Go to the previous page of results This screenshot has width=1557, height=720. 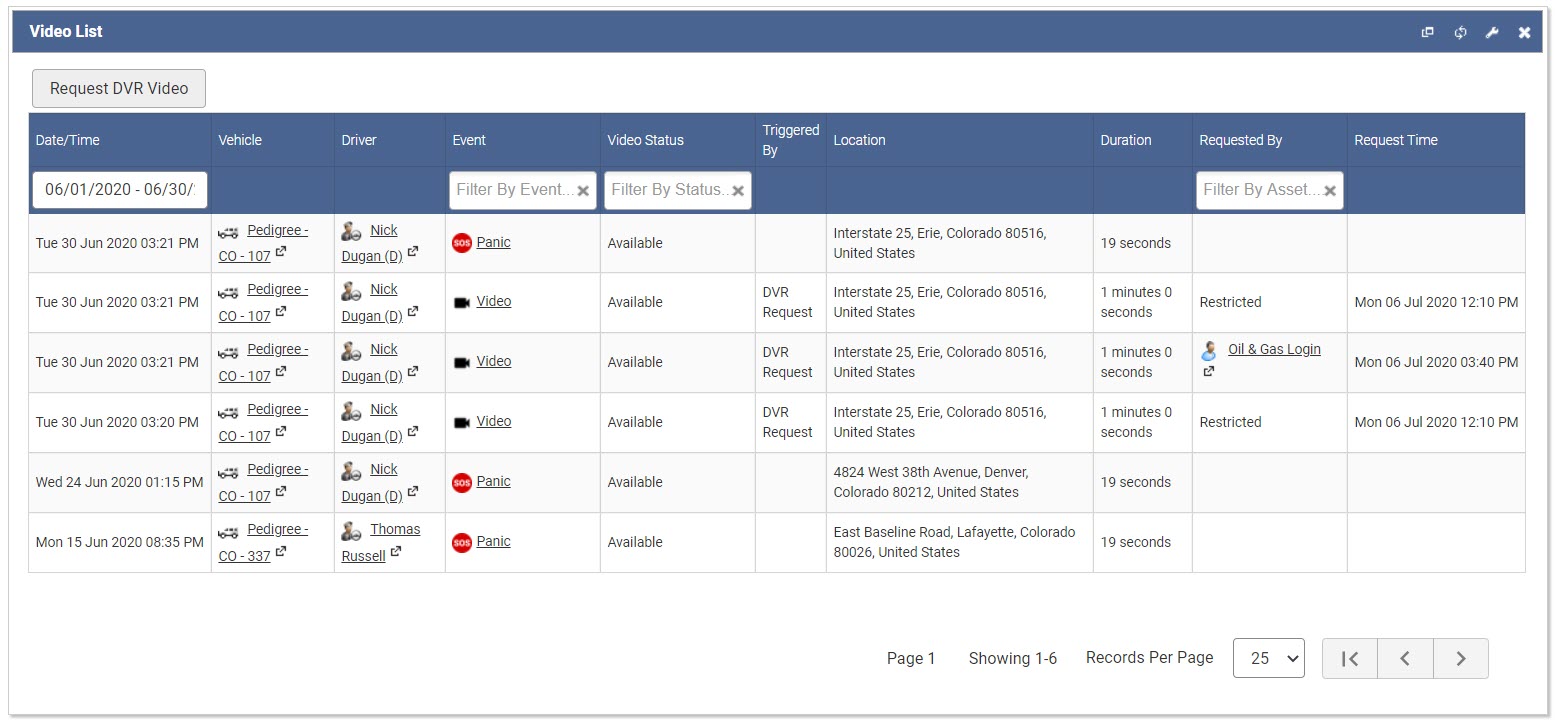pos(1405,658)
